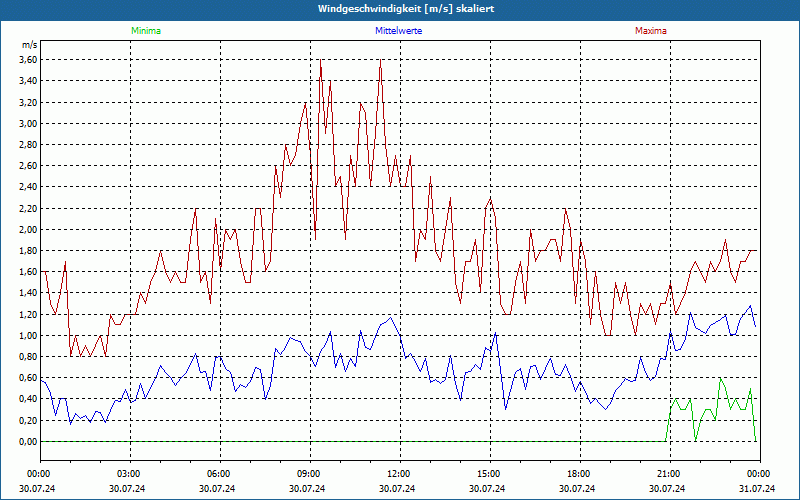The height and width of the screenshot is (500, 800).
Task: Click the 0,00 y-axis value
Action: pyautogui.click(x=28, y=441)
